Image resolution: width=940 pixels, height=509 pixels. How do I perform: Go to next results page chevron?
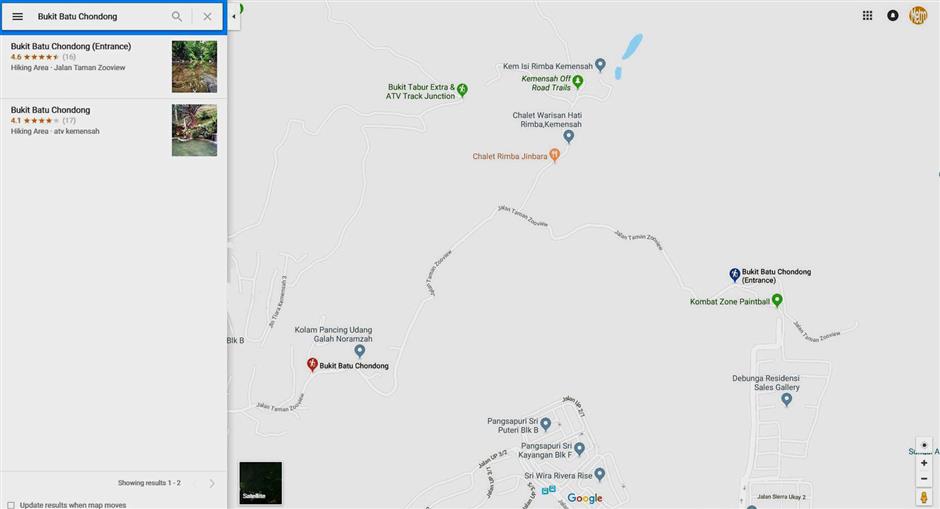212,483
